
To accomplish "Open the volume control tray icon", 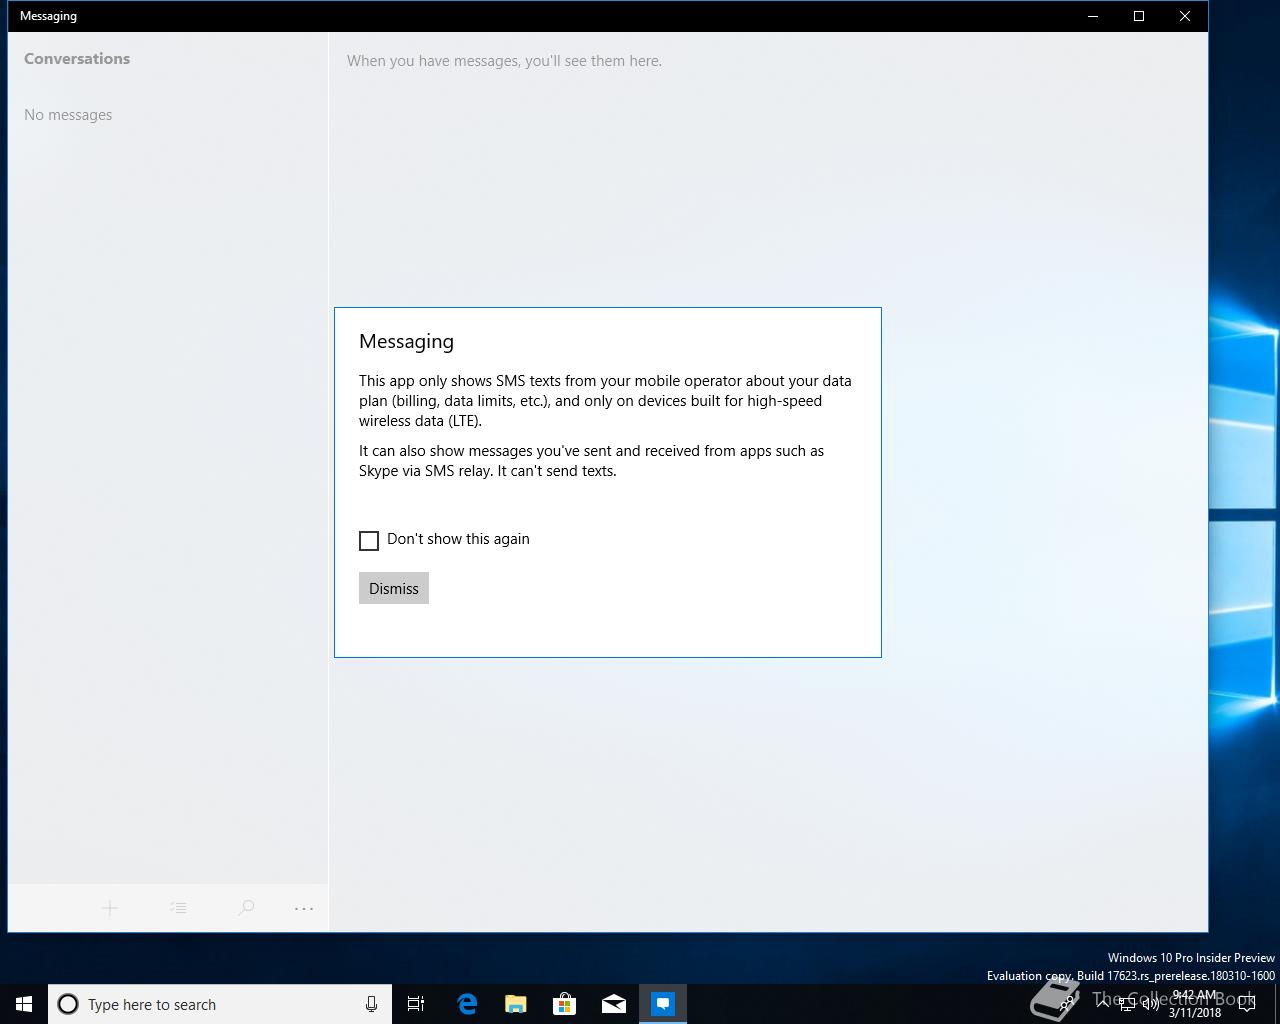I will tap(1151, 1004).
